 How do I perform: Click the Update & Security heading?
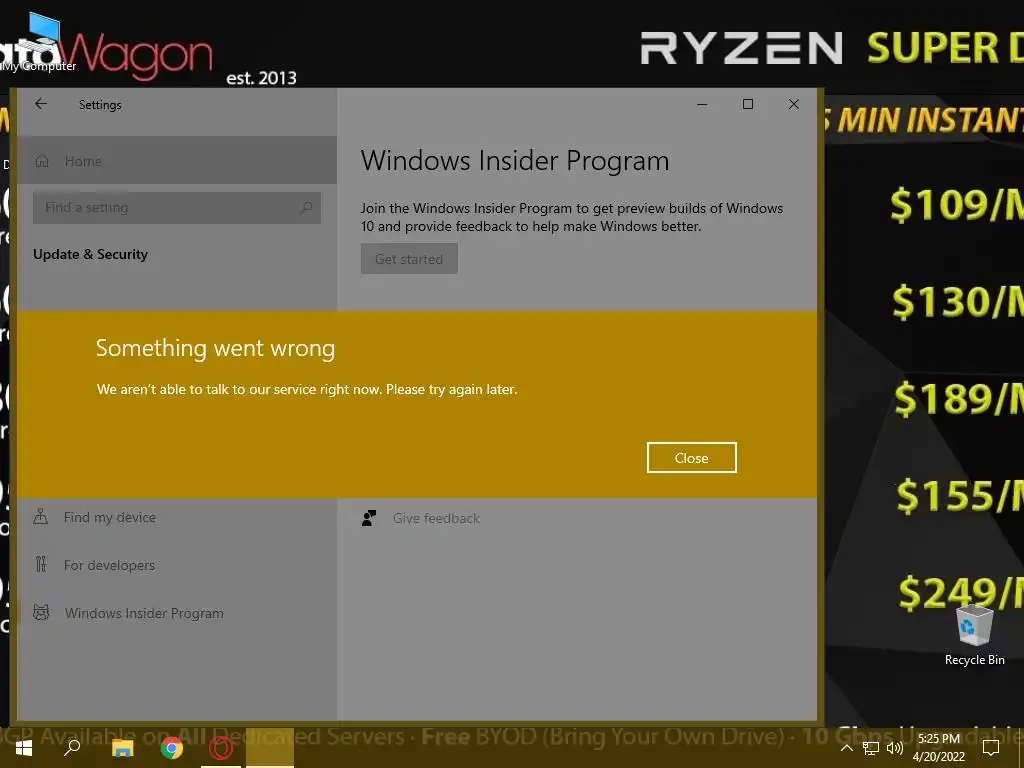pos(90,254)
